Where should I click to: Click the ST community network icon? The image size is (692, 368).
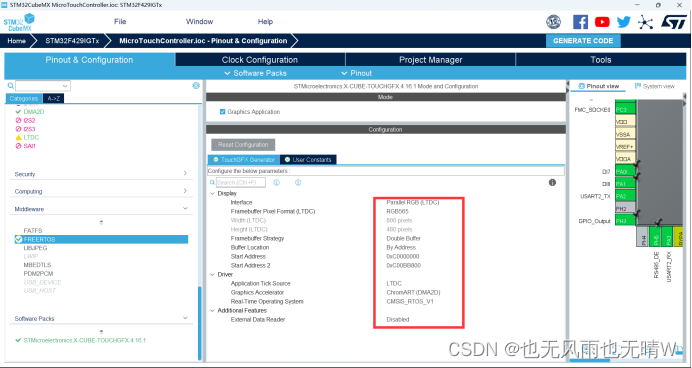pos(645,22)
